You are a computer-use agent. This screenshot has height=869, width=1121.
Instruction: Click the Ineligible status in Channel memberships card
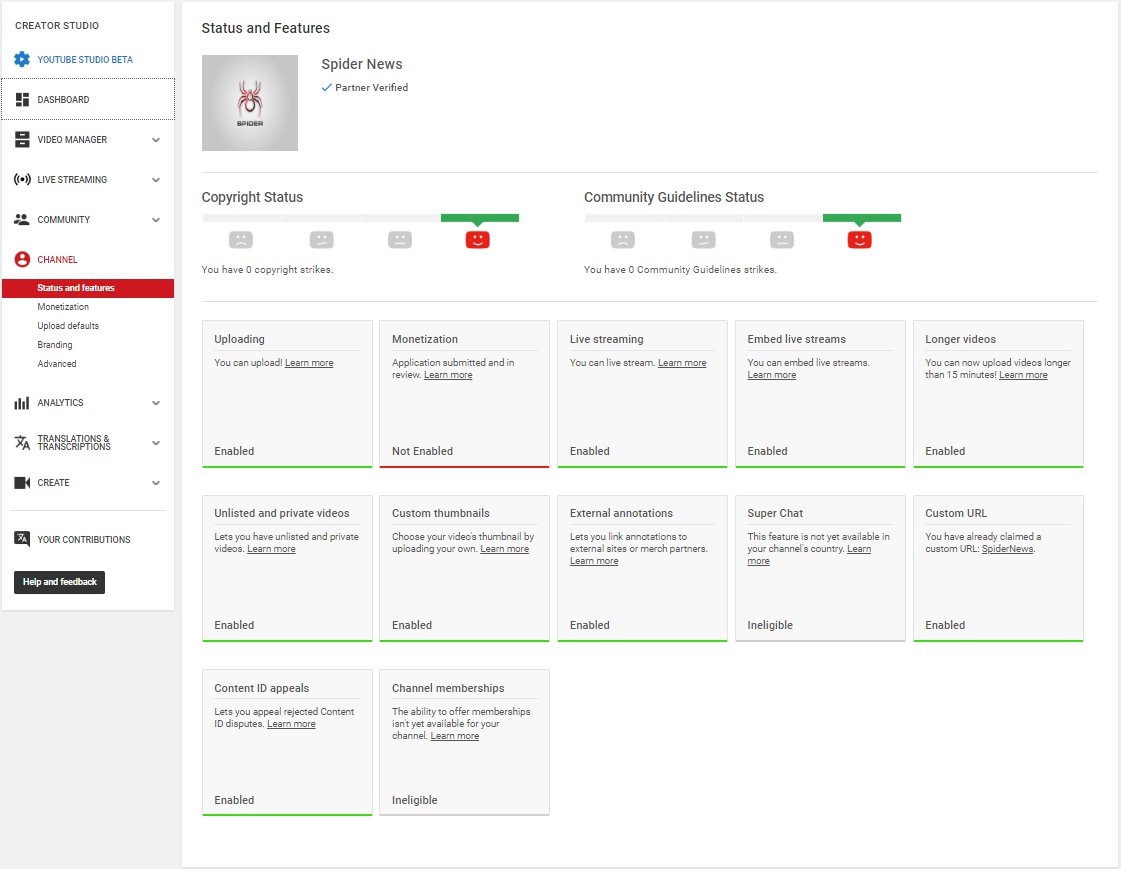(x=415, y=800)
